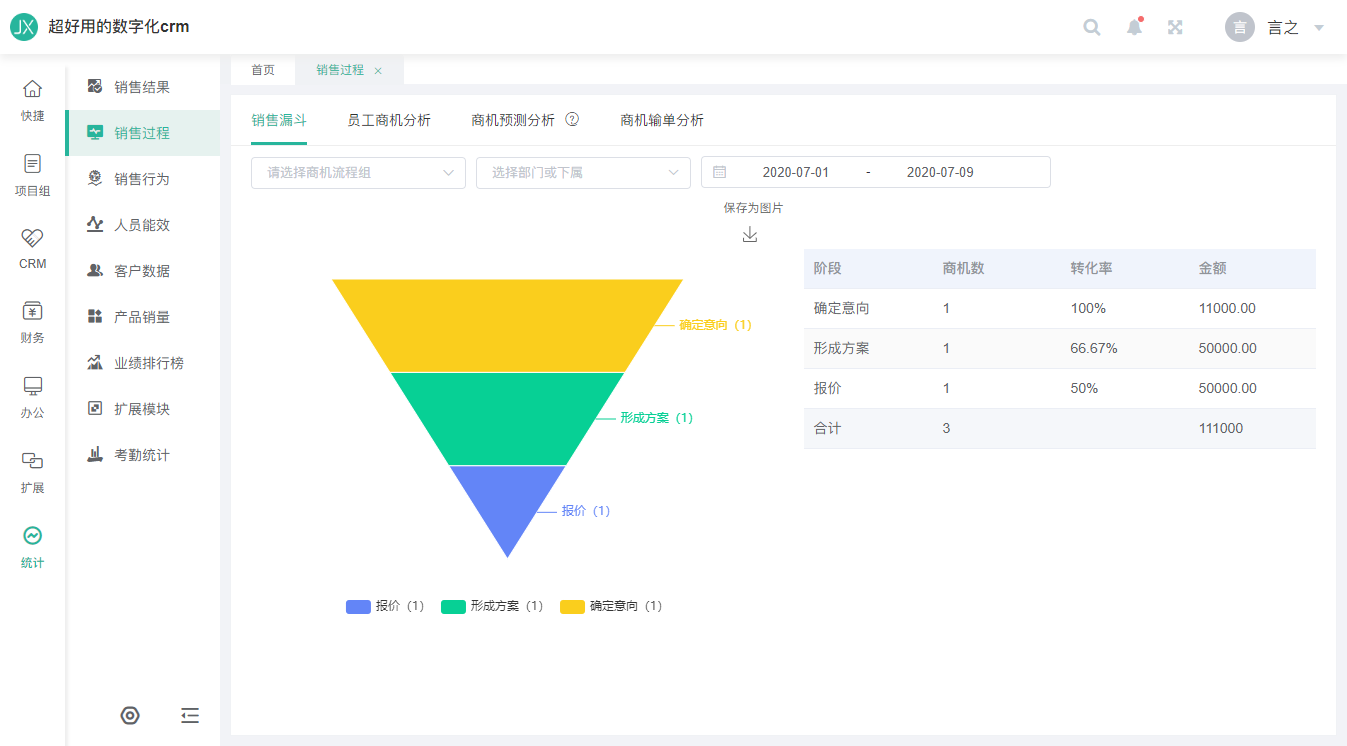
Task: Click the yellow 确定意向 funnel segment
Action: pos(507,325)
